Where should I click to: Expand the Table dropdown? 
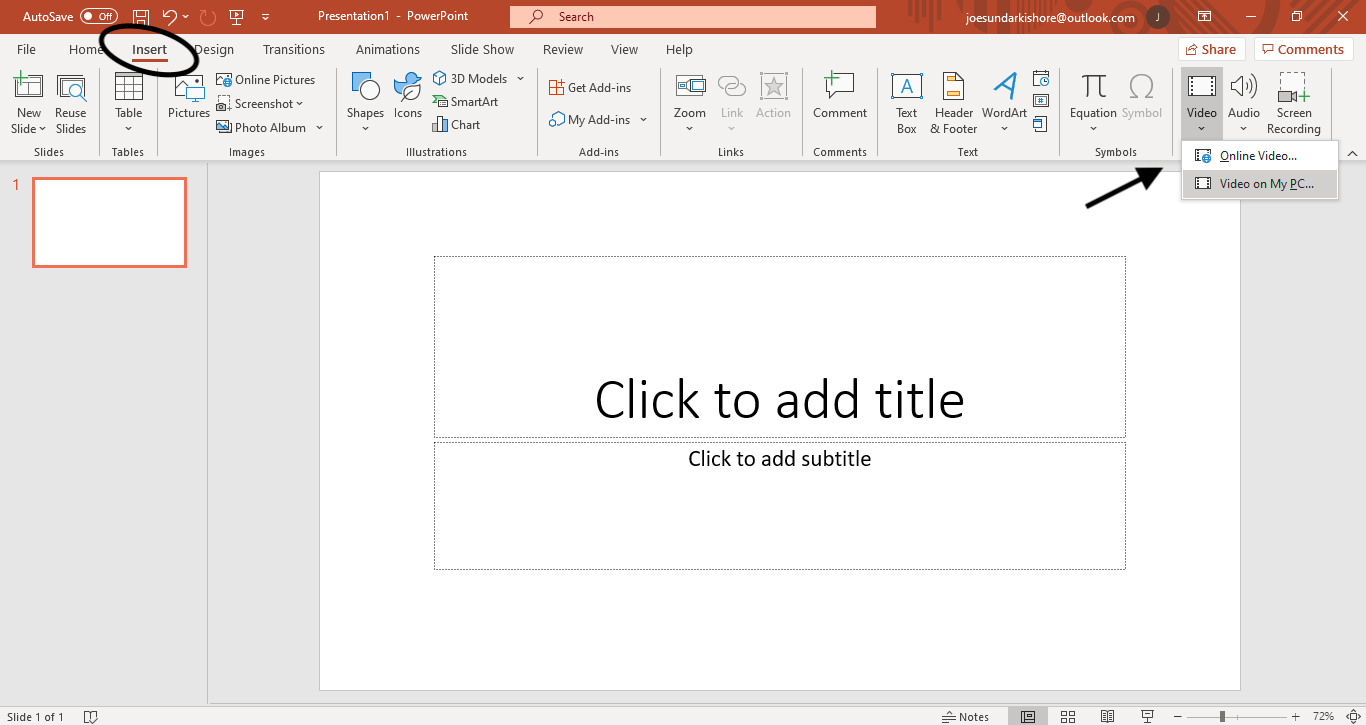(129, 128)
